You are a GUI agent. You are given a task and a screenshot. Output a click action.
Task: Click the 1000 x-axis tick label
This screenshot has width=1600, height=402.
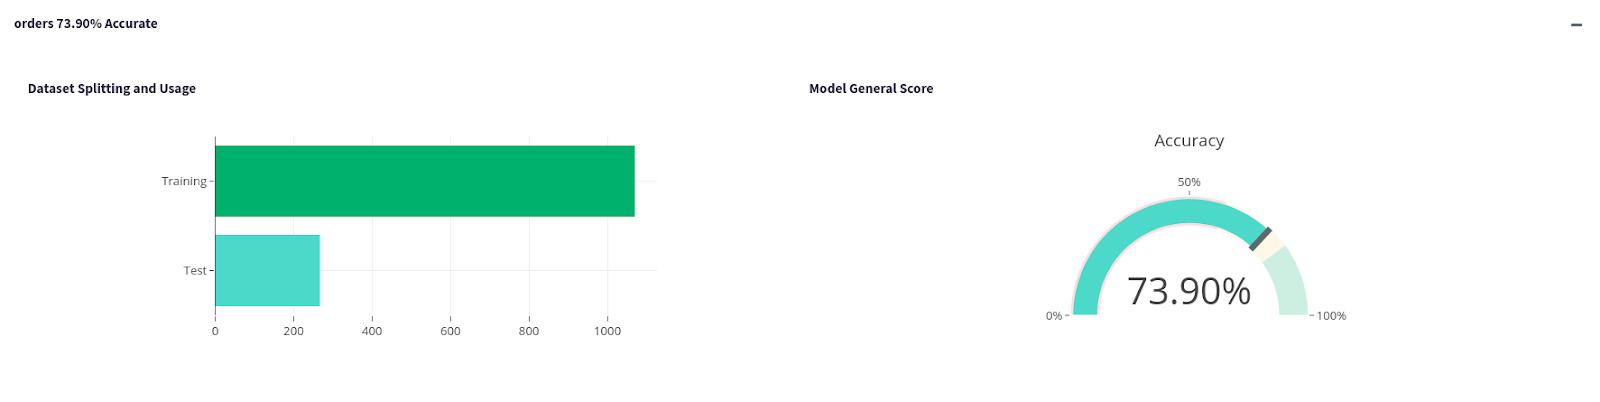coord(607,331)
